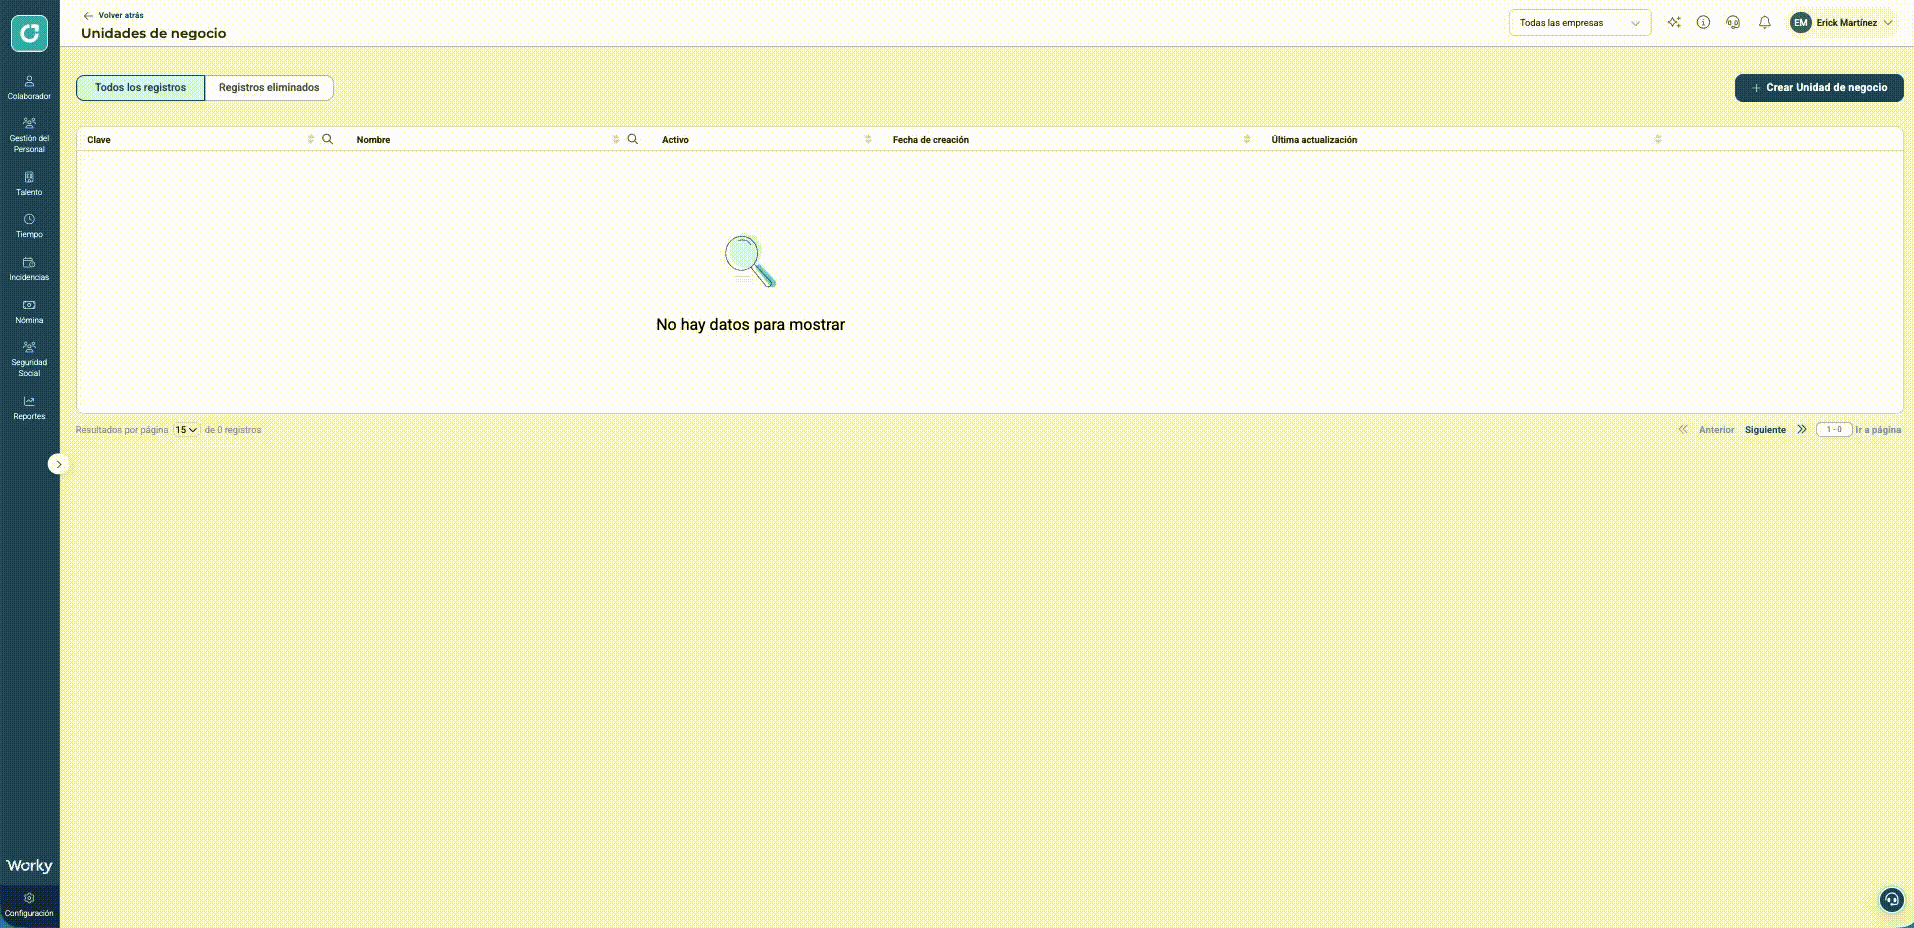
Task: Open Gestión del Personal in sidebar
Action: click(x=29, y=136)
